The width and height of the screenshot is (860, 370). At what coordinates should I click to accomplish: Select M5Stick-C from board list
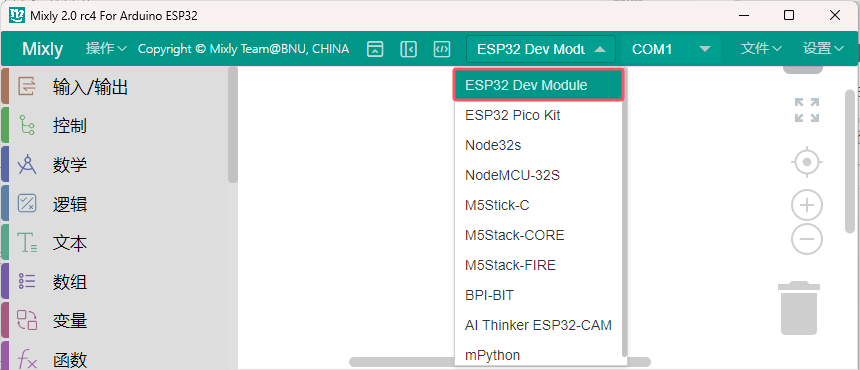[538, 206]
